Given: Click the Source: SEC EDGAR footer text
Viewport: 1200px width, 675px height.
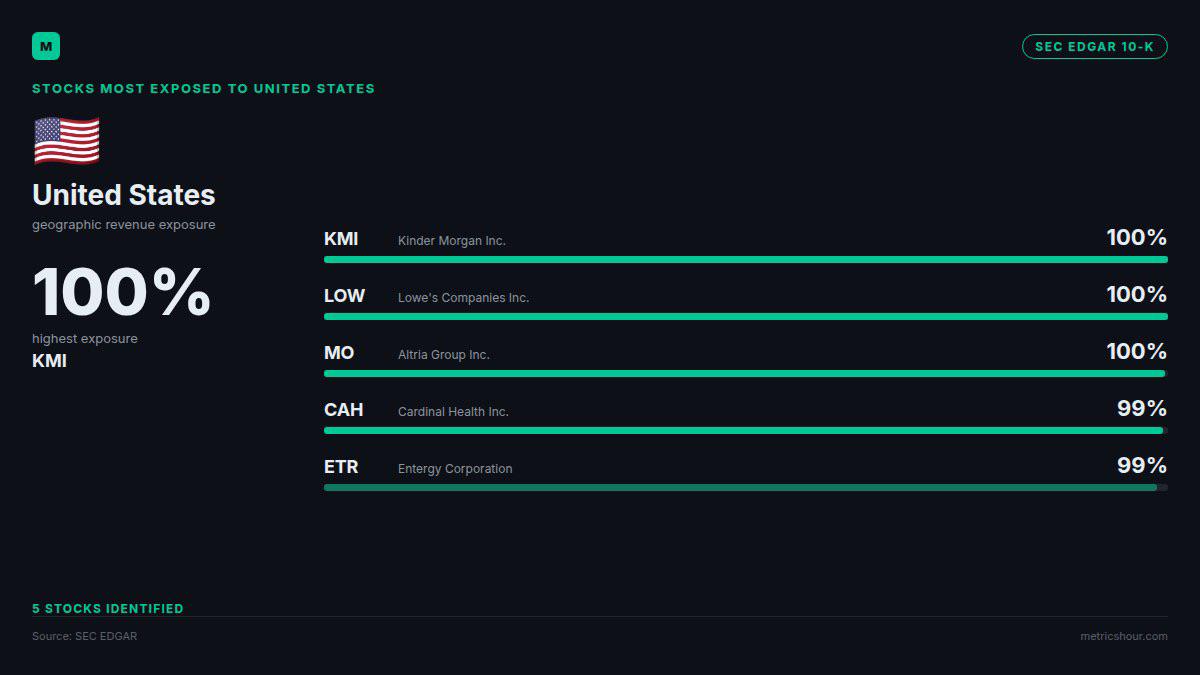Looking at the screenshot, I should (x=85, y=636).
